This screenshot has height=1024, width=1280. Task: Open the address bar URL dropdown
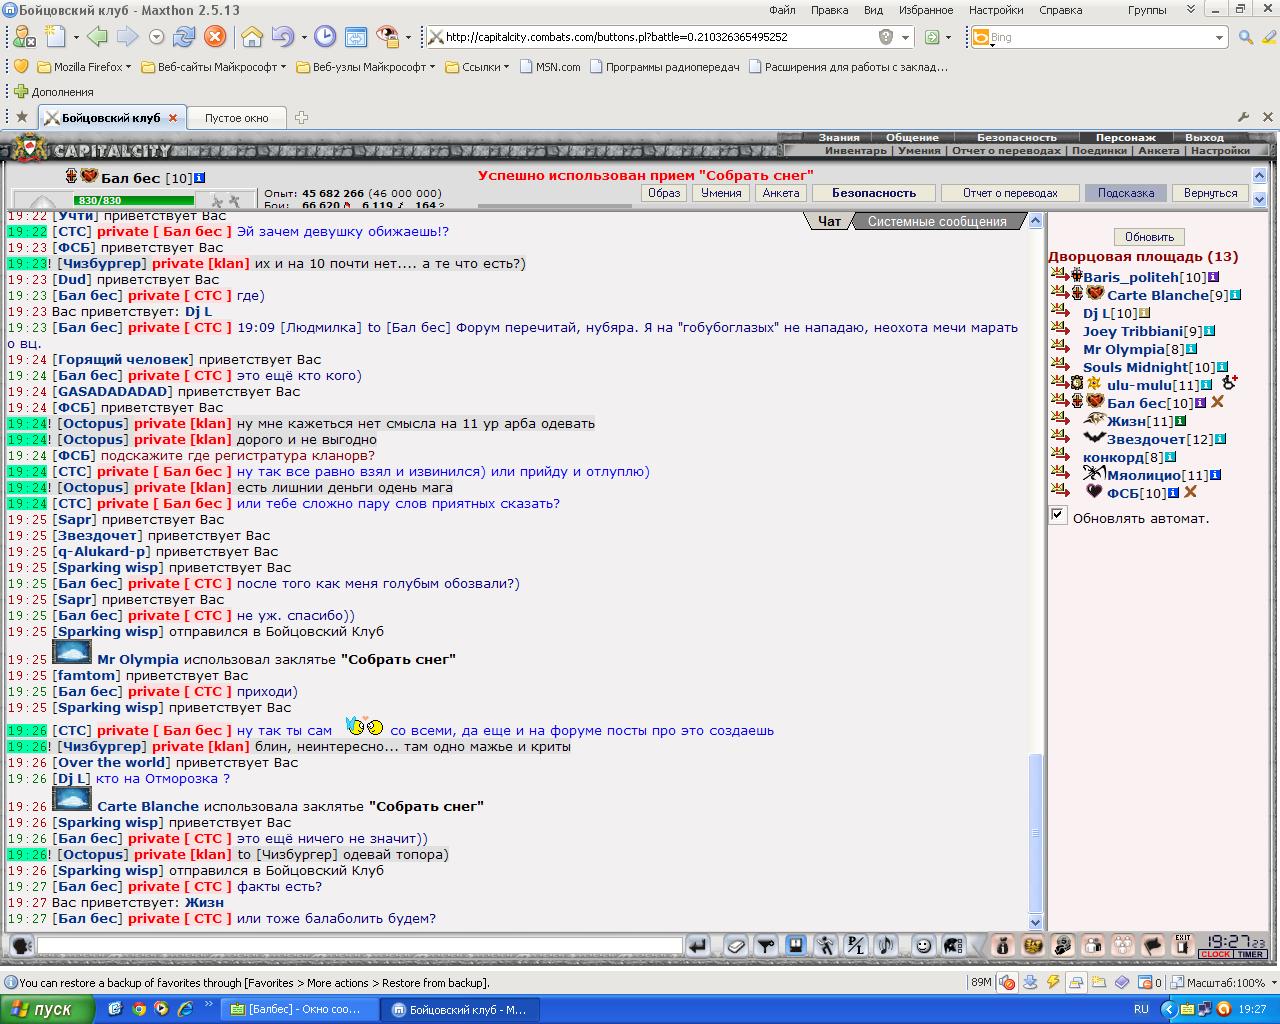[906, 38]
